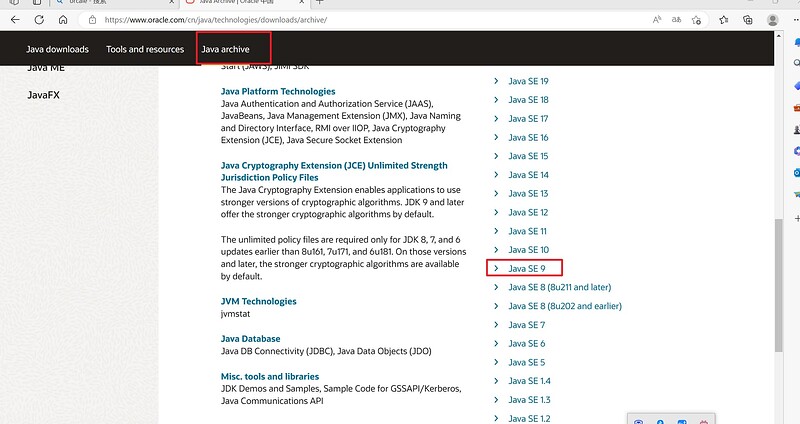800x424 pixels.
Task: Expand the Java SE 16 chevron
Action: (x=496, y=137)
